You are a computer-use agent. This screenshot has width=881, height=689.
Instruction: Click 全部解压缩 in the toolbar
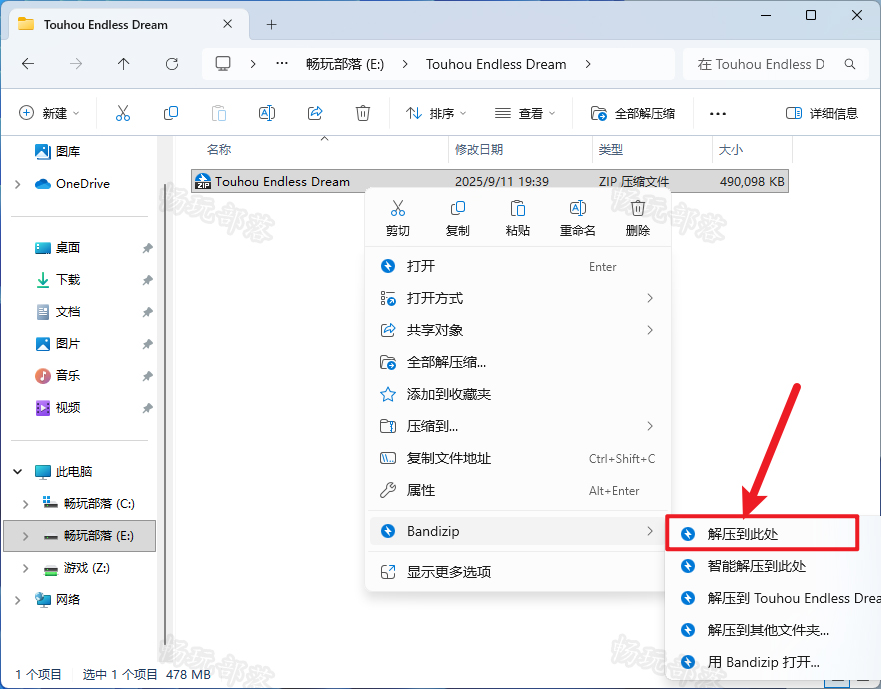pyautogui.click(x=633, y=113)
